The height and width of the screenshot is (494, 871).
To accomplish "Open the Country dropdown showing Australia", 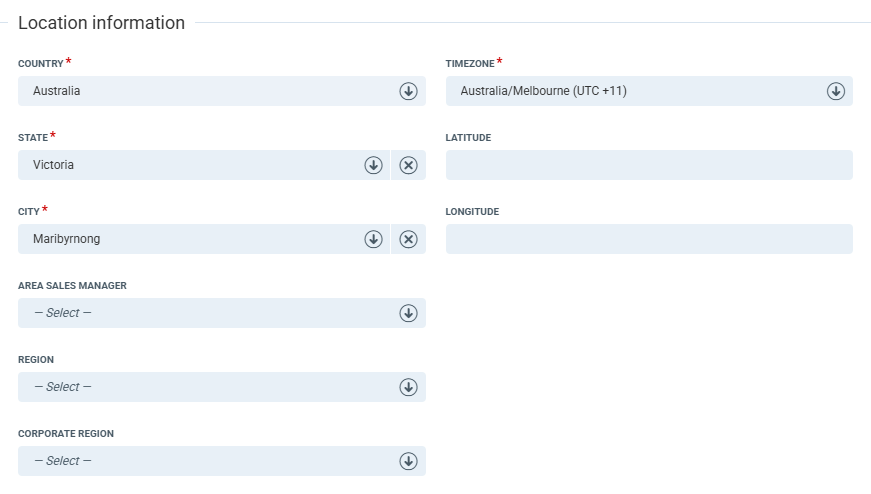I will click(200, 91).
